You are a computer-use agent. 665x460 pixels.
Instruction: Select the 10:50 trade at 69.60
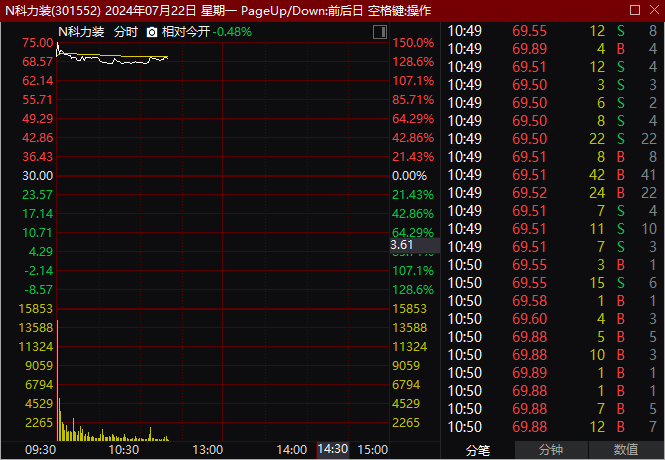pyautogui.click(x=552, y=319)
